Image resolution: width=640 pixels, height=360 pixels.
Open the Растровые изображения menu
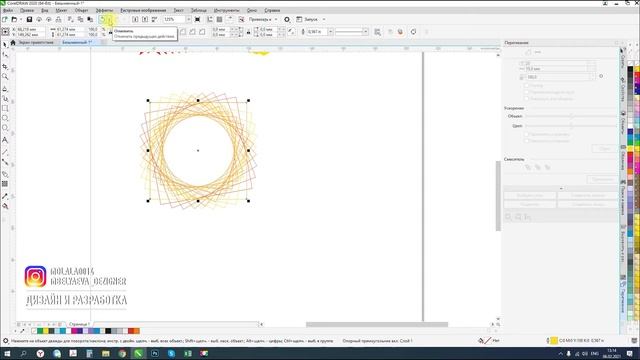point(143,10)
